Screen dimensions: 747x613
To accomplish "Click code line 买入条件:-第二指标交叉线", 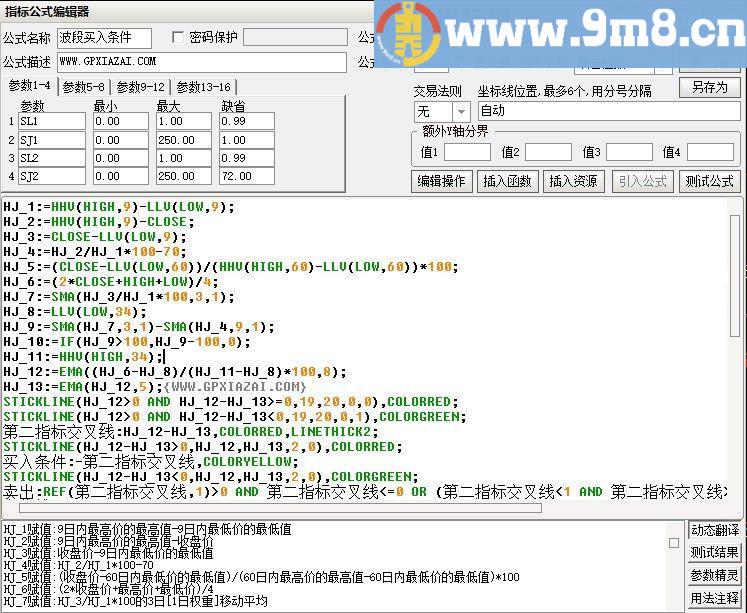I will pos(151,462).
